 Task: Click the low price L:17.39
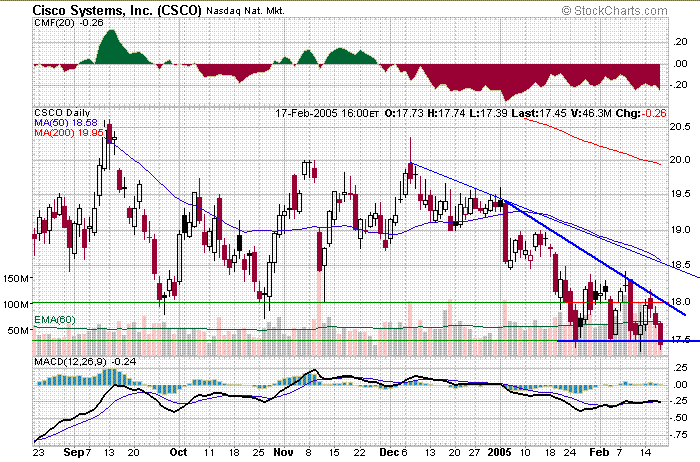pyautogui.click(x=488, y=113)
